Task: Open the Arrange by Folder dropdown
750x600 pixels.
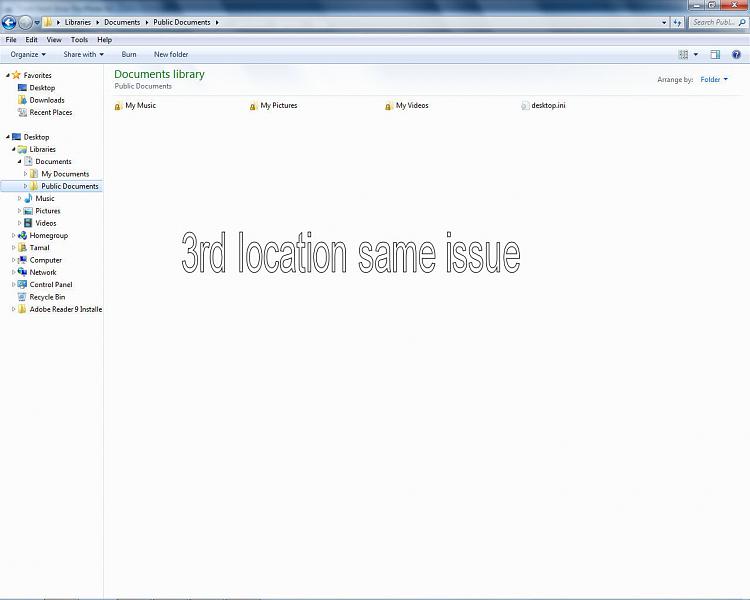Action: click(714, 79)
